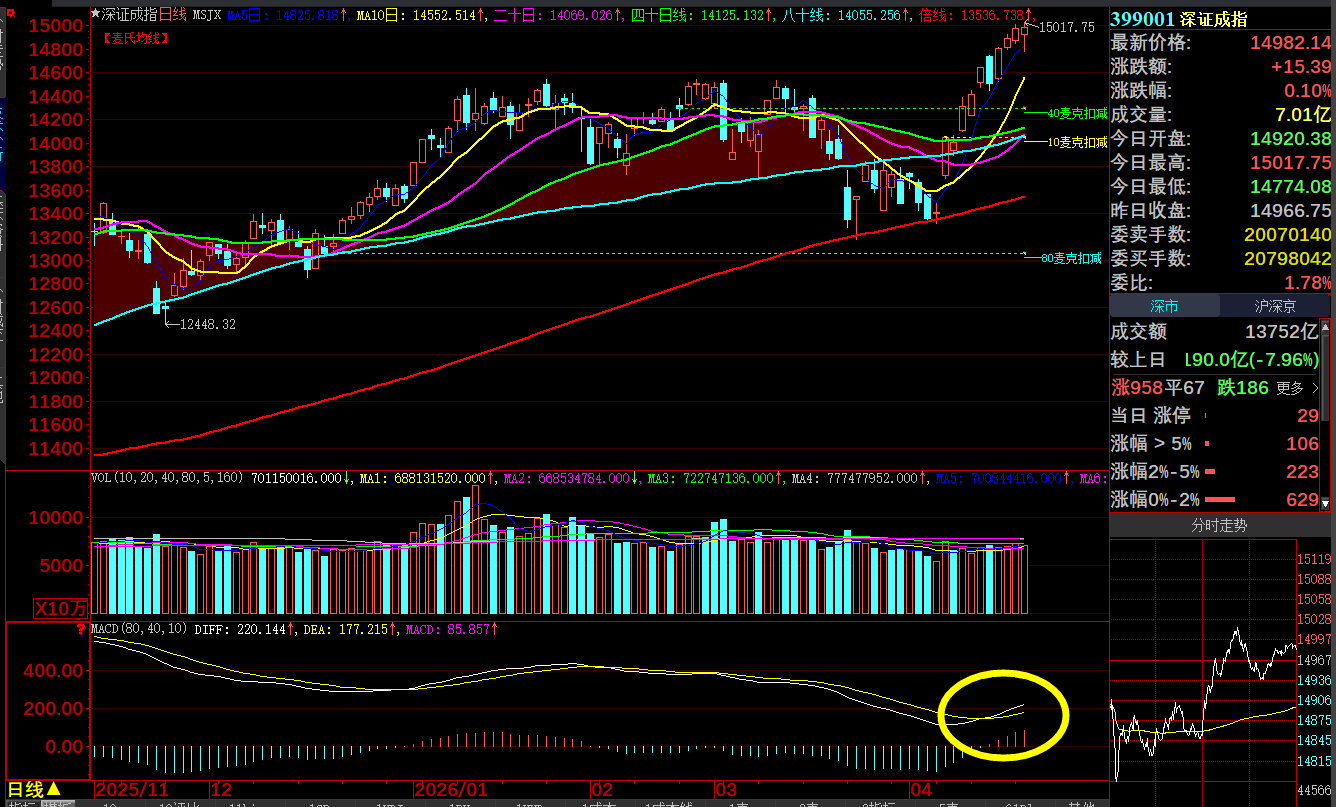Click the red question mark icon beside MACD
1336x807 pixels.
pyautogui.click(x=81, y=629)
